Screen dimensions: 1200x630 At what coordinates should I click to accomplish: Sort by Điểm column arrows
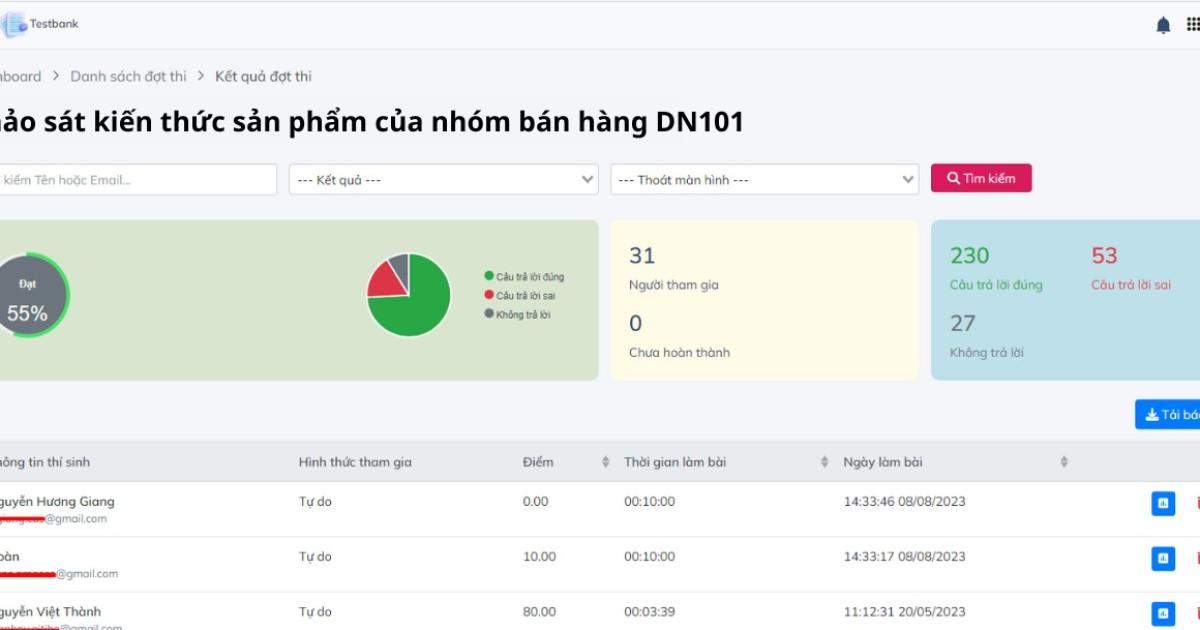coord(605,462)
